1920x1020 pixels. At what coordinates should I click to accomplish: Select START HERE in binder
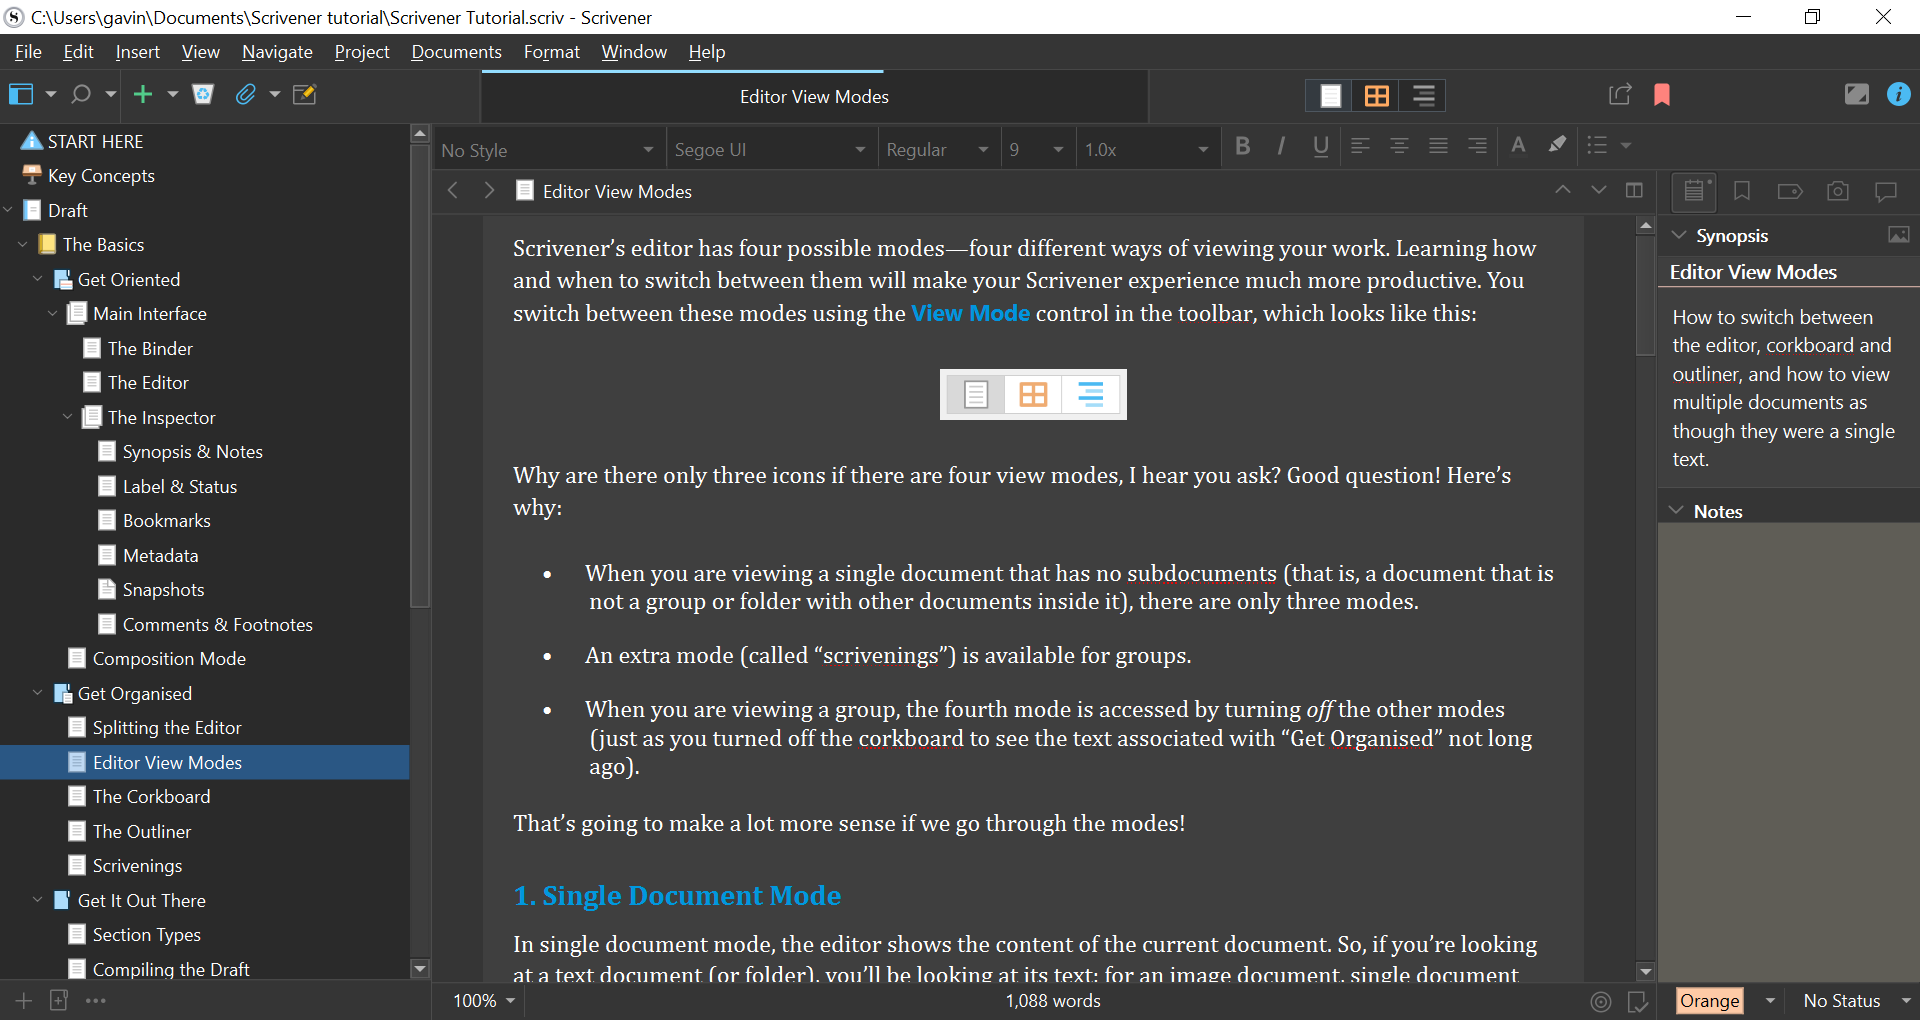95,141
